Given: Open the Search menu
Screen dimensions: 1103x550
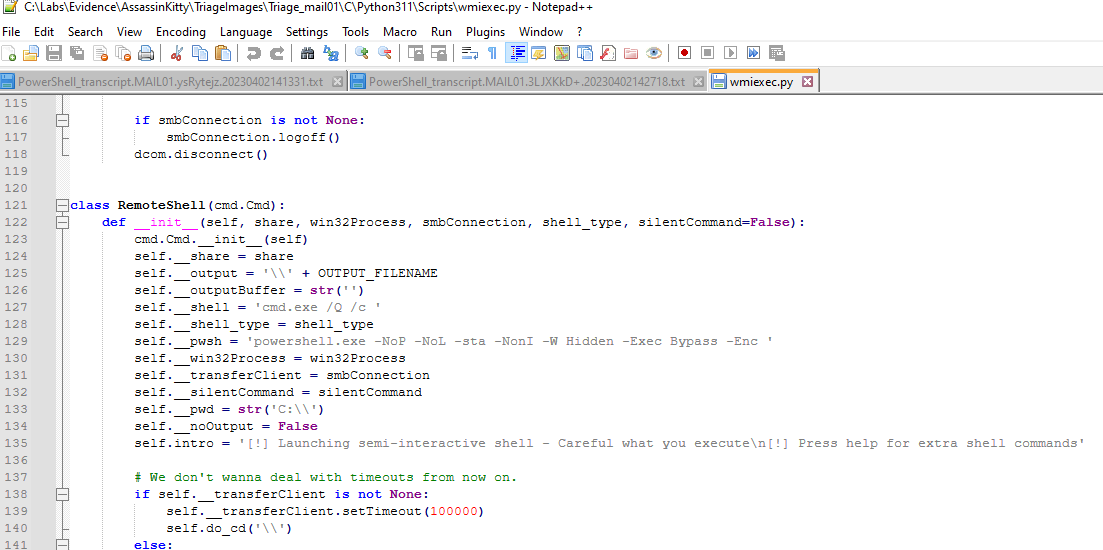Looking at the screenshot, I should (x=85, y=32).
